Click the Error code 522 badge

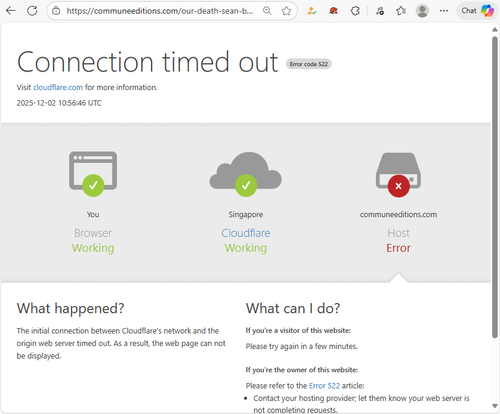pos(309,64)
